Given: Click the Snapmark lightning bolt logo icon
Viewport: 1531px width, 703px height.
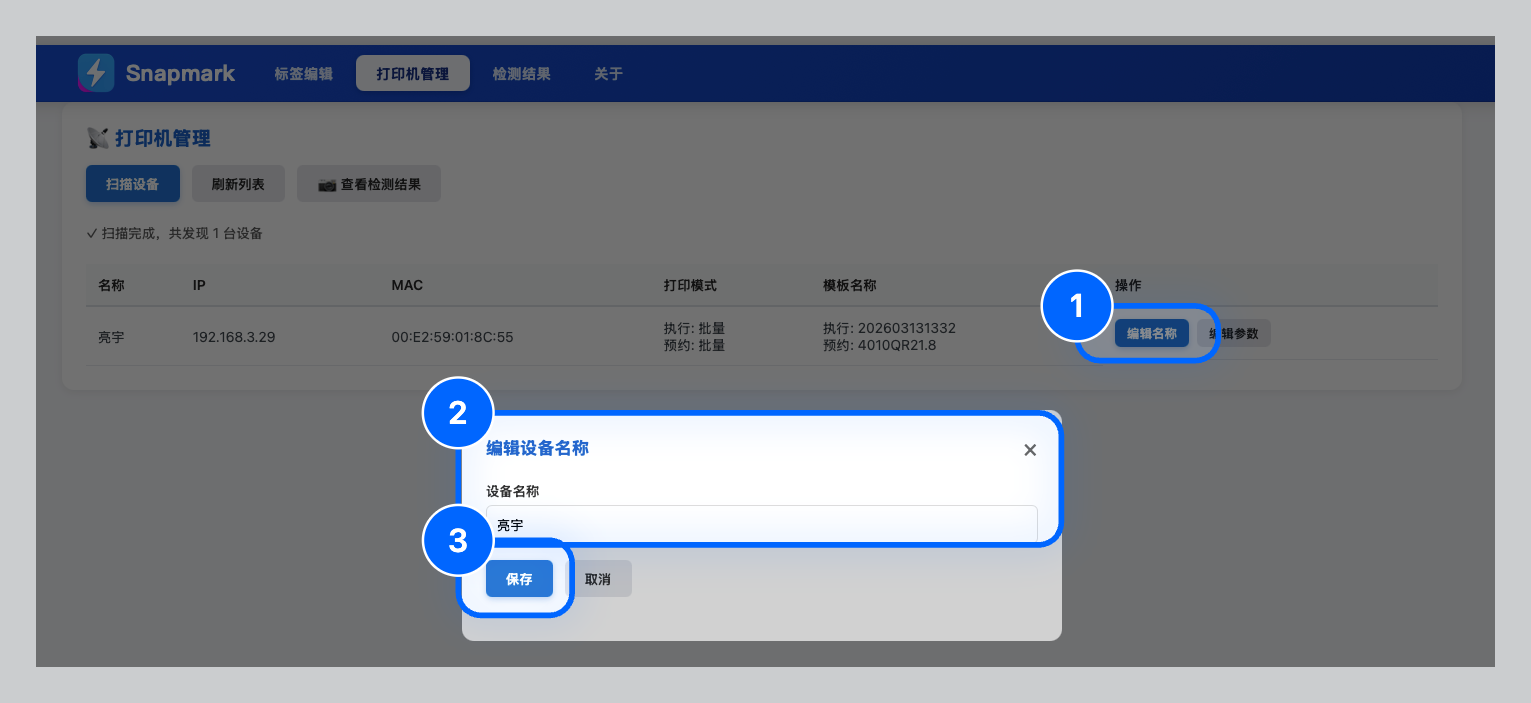Looking at the screenshot, I should pyautogui.click(x=96, y=72).
